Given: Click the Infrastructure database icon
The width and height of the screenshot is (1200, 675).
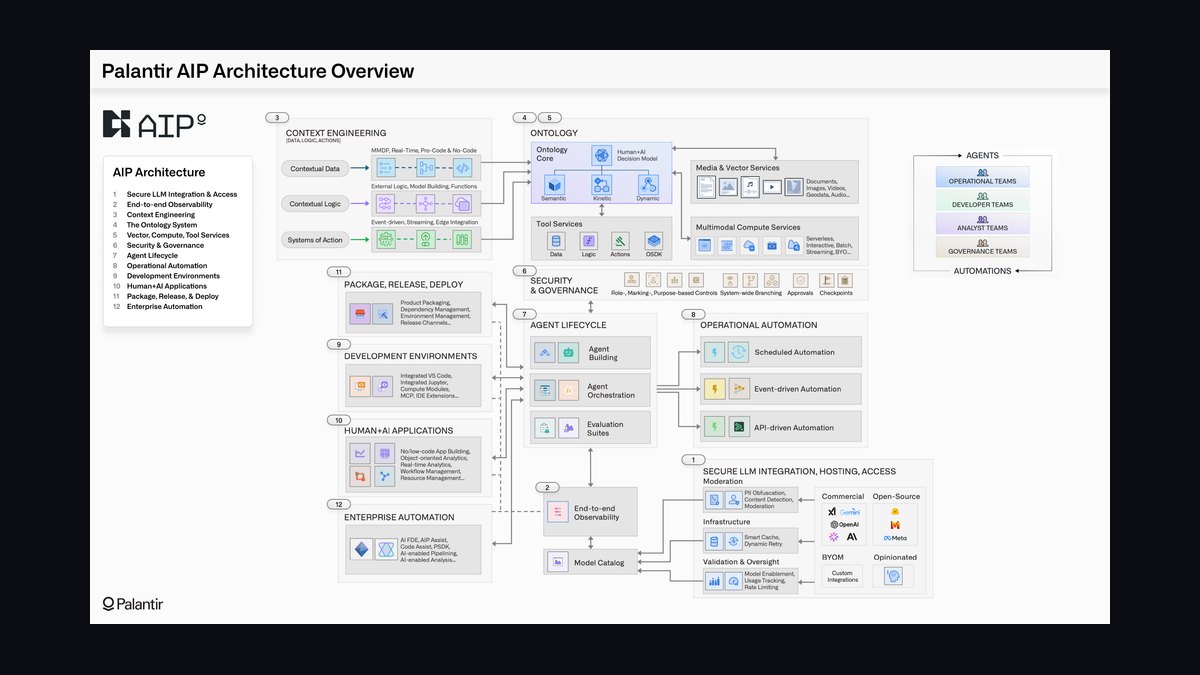Looking at the screenshot, I should point(714,541).
